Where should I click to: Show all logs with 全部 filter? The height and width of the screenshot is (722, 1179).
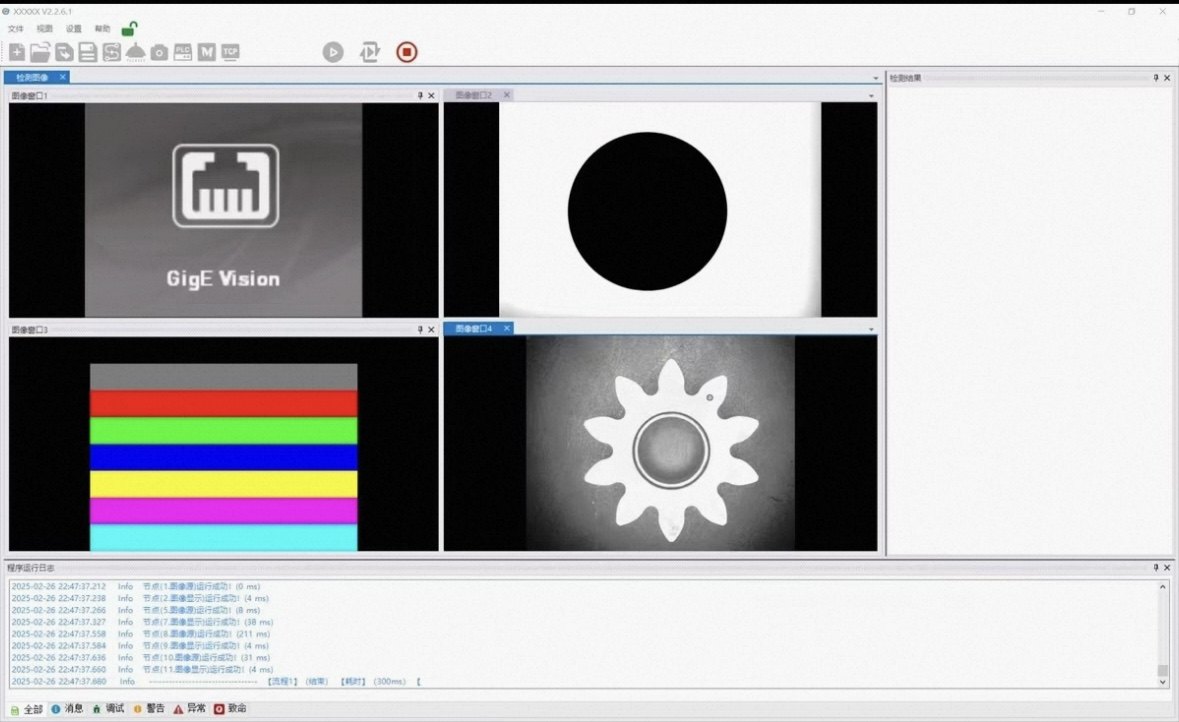coord(27,709)
